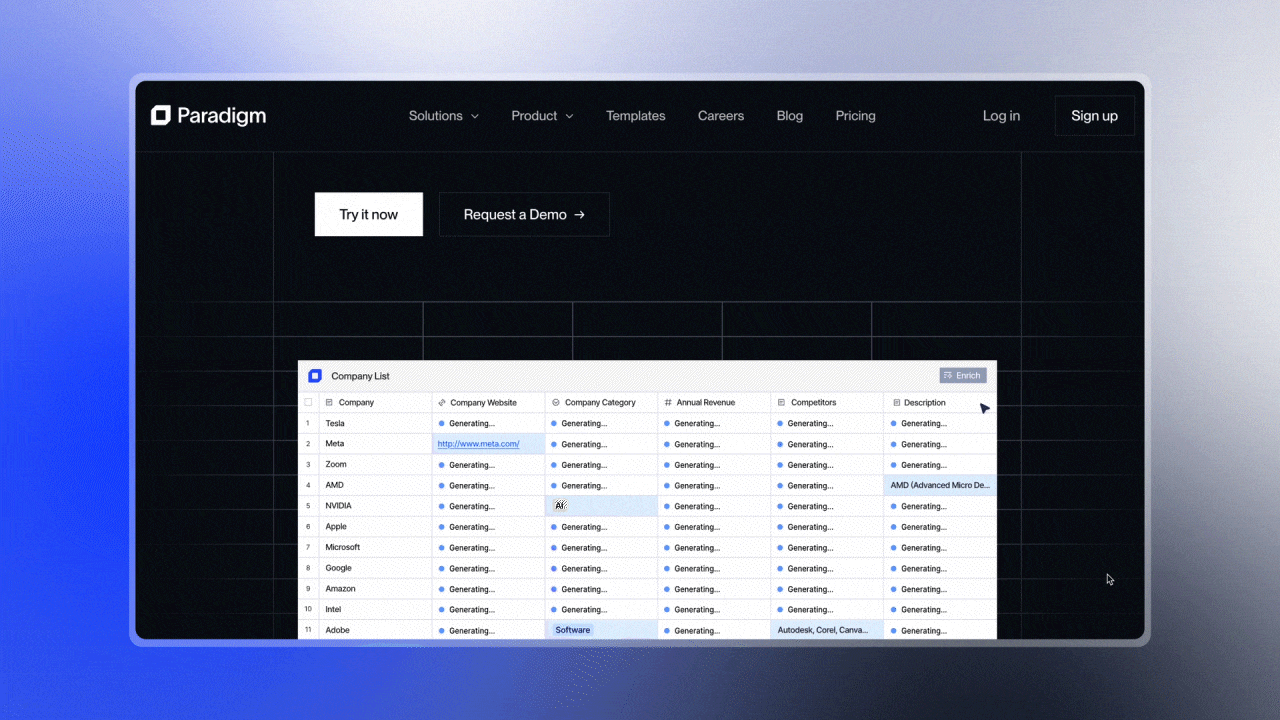This screenshot has width=1280, height=720.
Task: Click the Try it now button
Action: [x=368, y=214]
